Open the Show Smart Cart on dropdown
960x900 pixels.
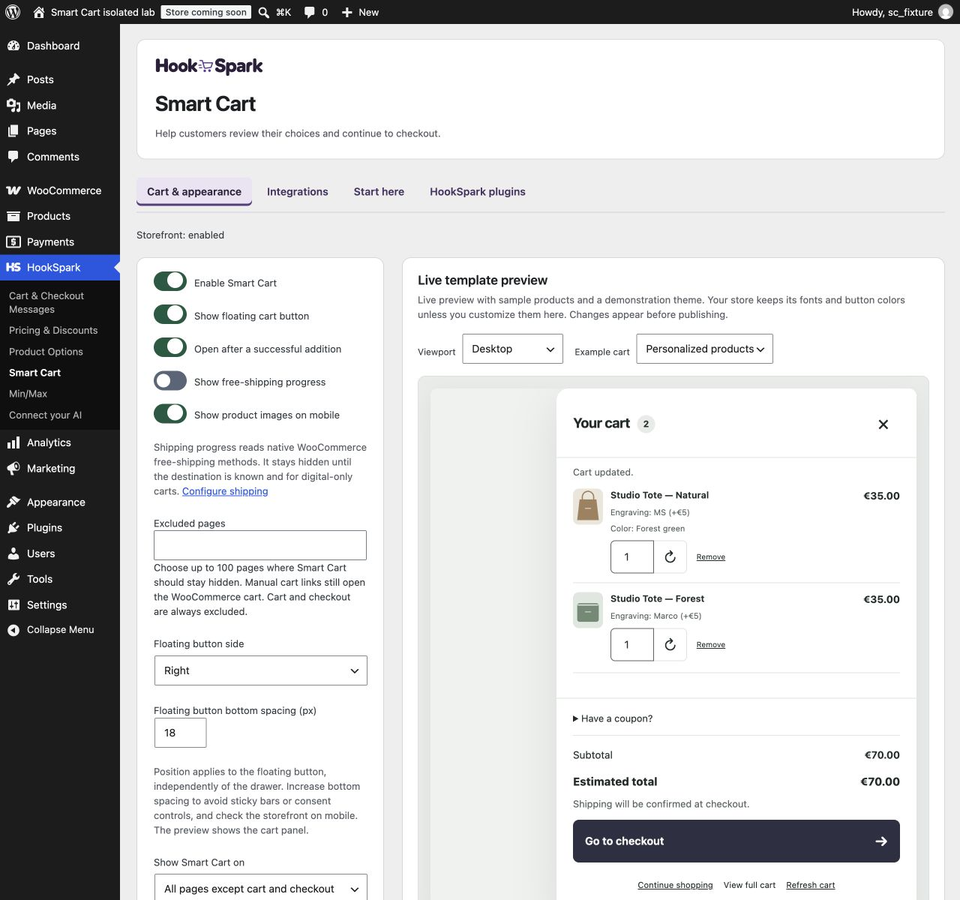(x=261, y=888)
